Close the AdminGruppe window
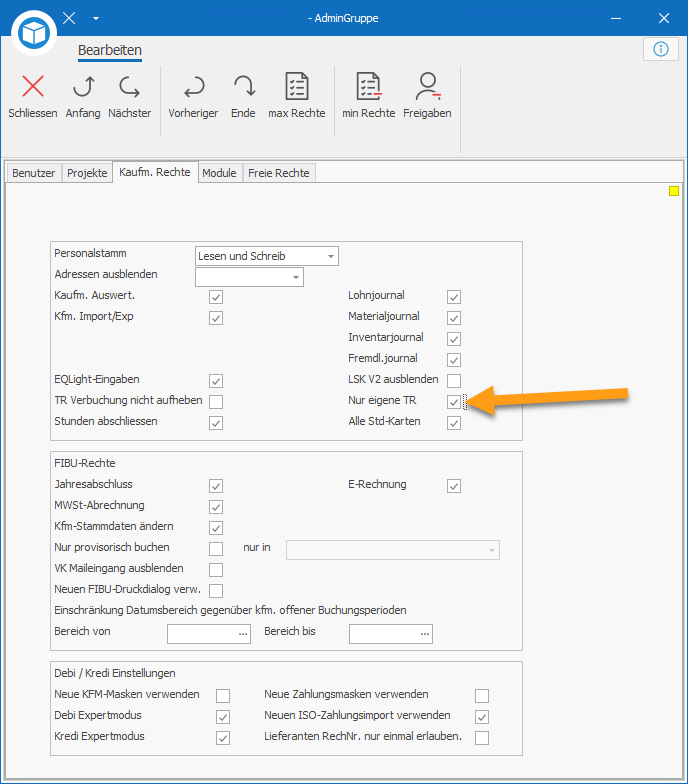This screenshot has width=688, height=784. [664, 18]
